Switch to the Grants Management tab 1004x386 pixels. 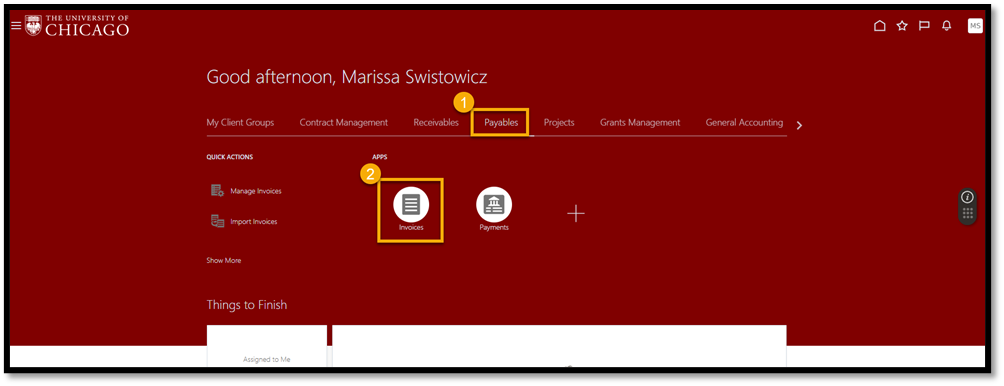[x=640, y=122]
